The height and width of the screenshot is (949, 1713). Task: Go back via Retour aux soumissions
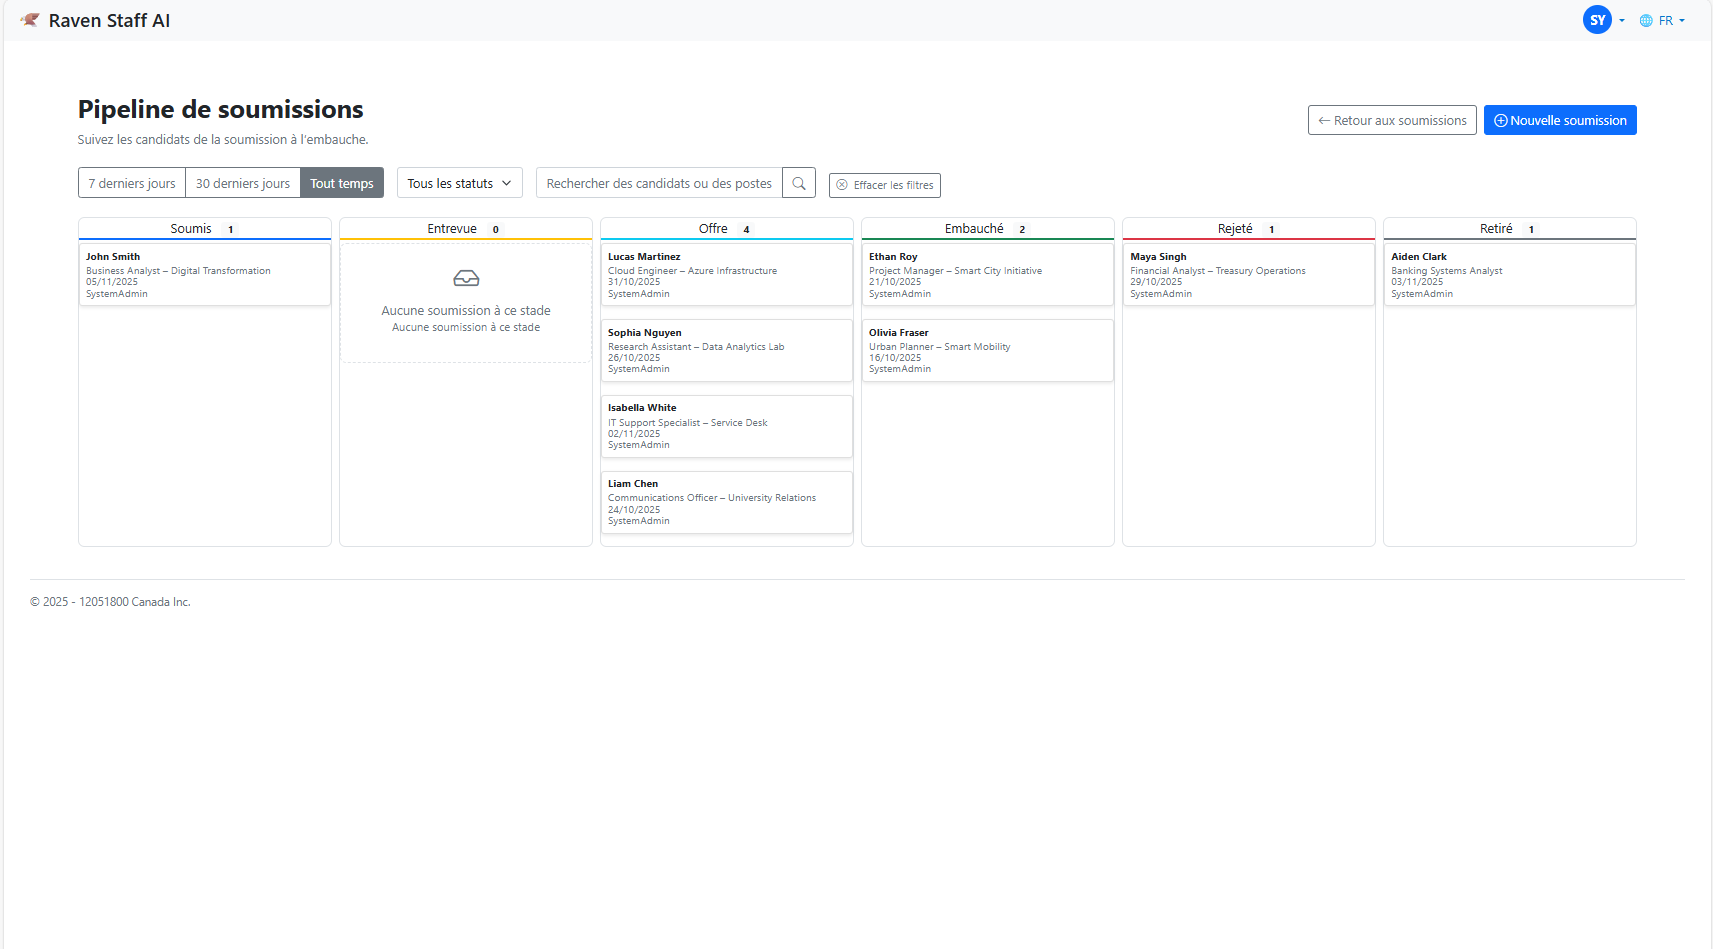tap(1392, 120)
